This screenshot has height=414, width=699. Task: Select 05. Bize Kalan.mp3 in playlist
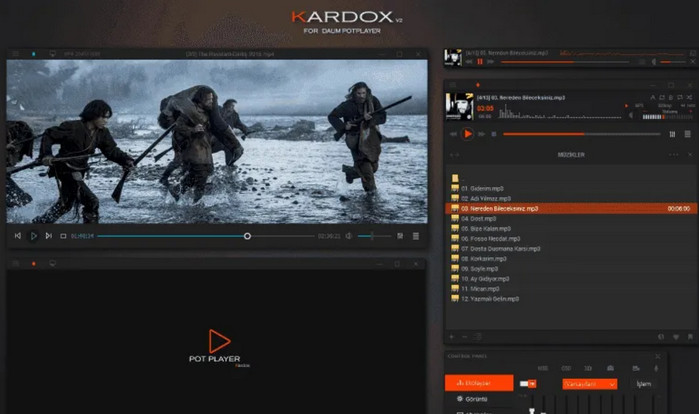(571, 229)
